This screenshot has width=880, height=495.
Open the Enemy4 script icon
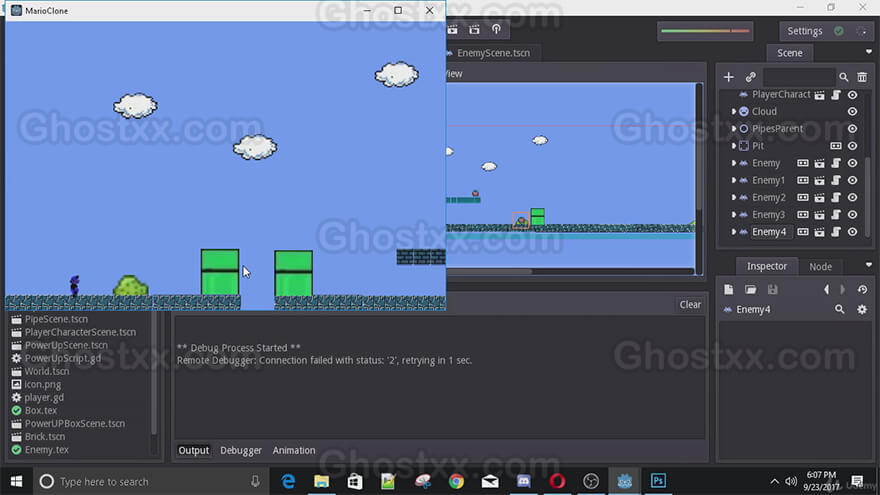click(x=836, y=232)
